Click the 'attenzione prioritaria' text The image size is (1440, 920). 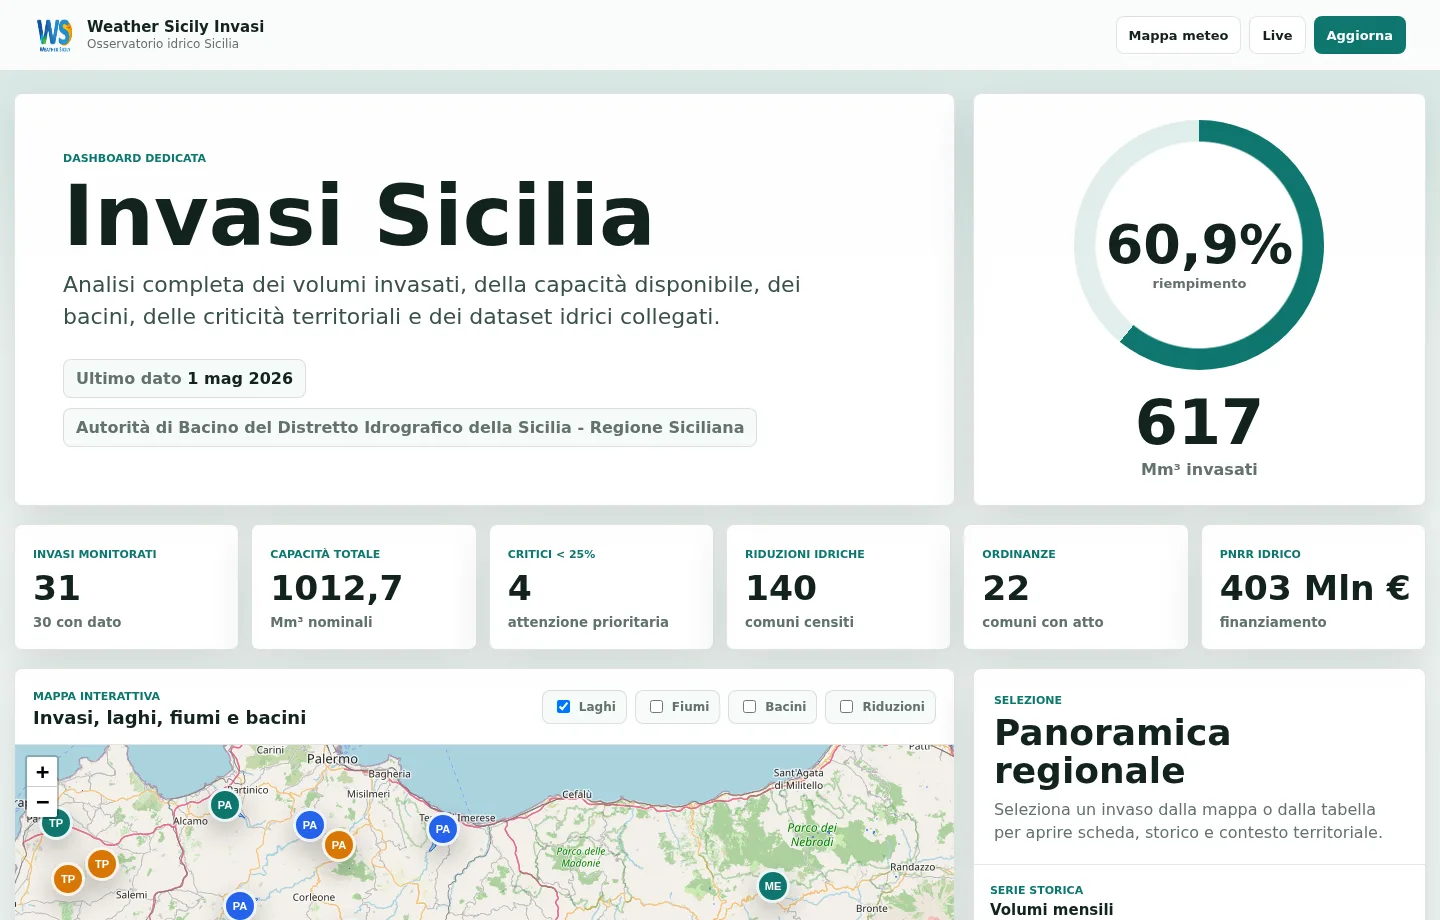588,622
